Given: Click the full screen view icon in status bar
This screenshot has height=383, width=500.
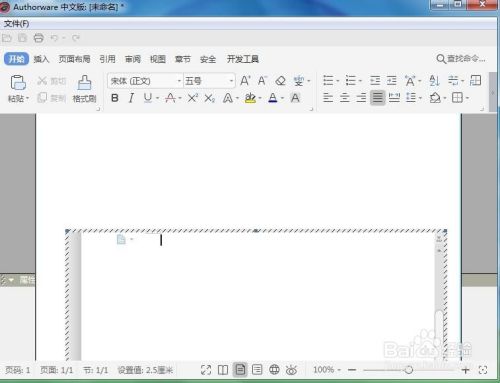Looking at the screenshot, I should tap(206, 370).
